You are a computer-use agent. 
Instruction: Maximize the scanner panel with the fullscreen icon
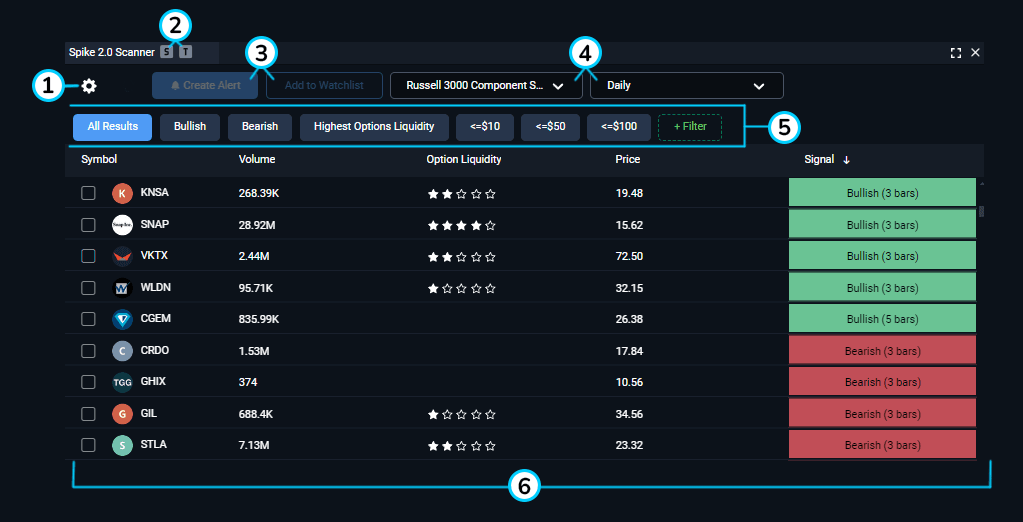(x=956, y=53)
